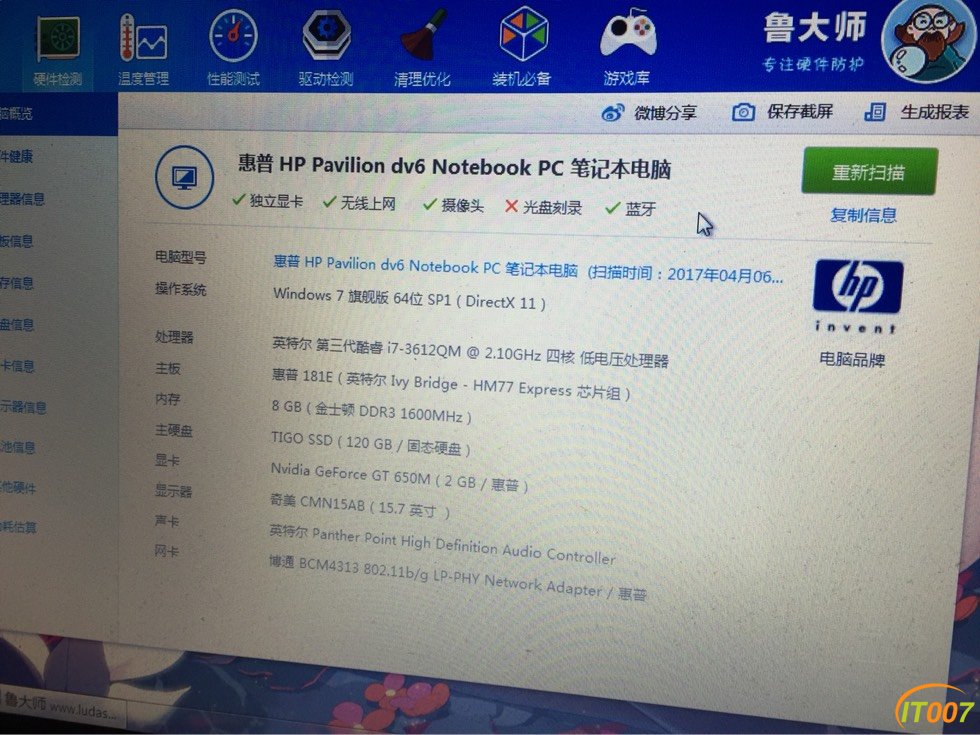
Task: Select 电脑概览 sidebar overview tab
Action: (59, 114)
